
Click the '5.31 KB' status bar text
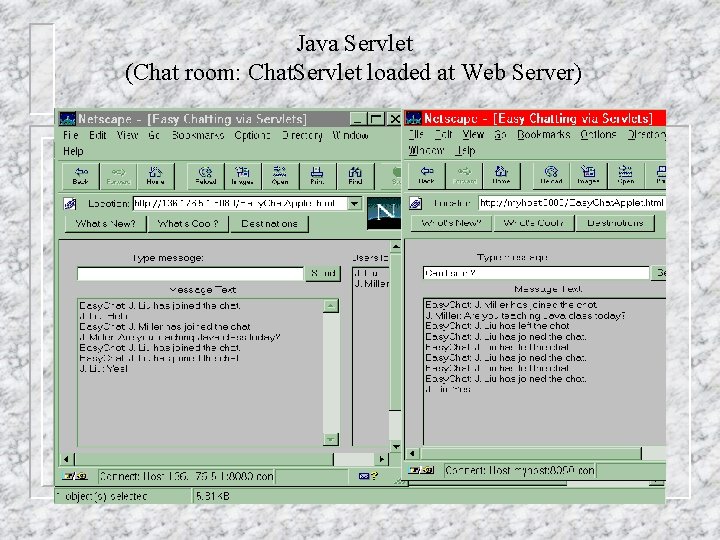[213, 496]
